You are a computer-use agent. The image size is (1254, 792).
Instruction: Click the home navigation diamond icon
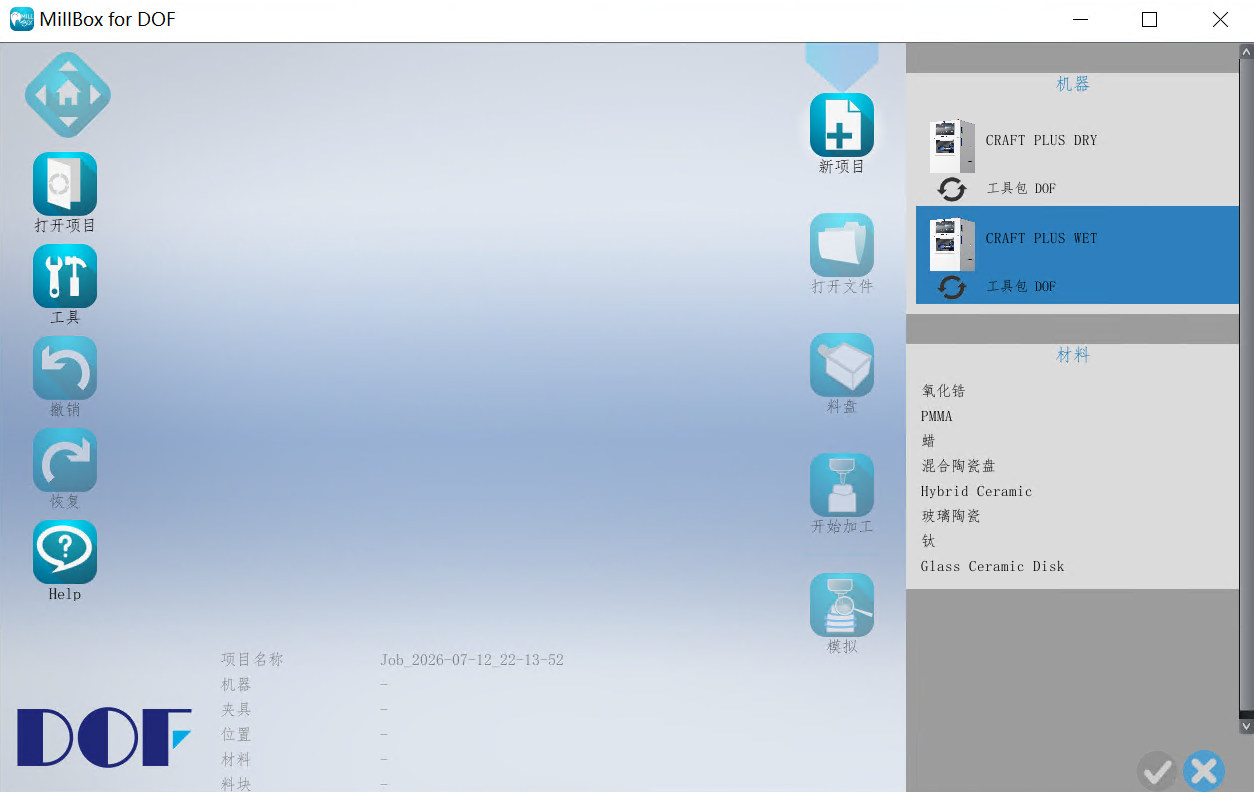[67, 95]
